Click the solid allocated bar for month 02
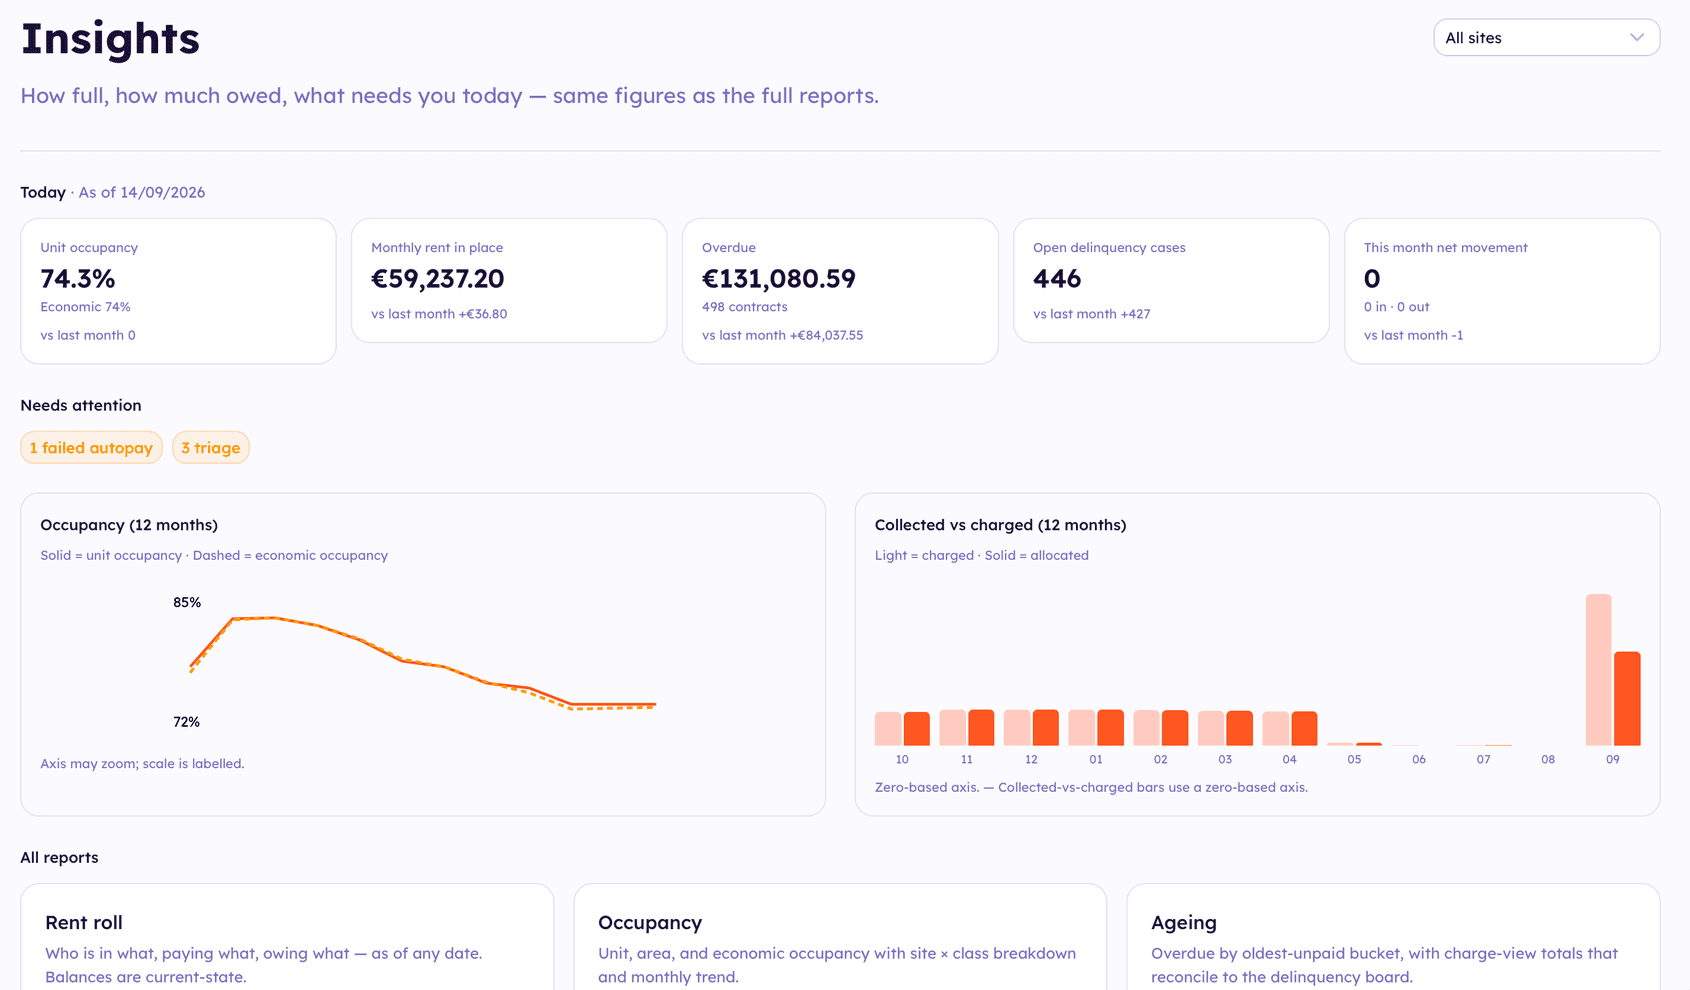Image resolution: width=1690 pixels, height=990 pixels. tap(1175, 728)
